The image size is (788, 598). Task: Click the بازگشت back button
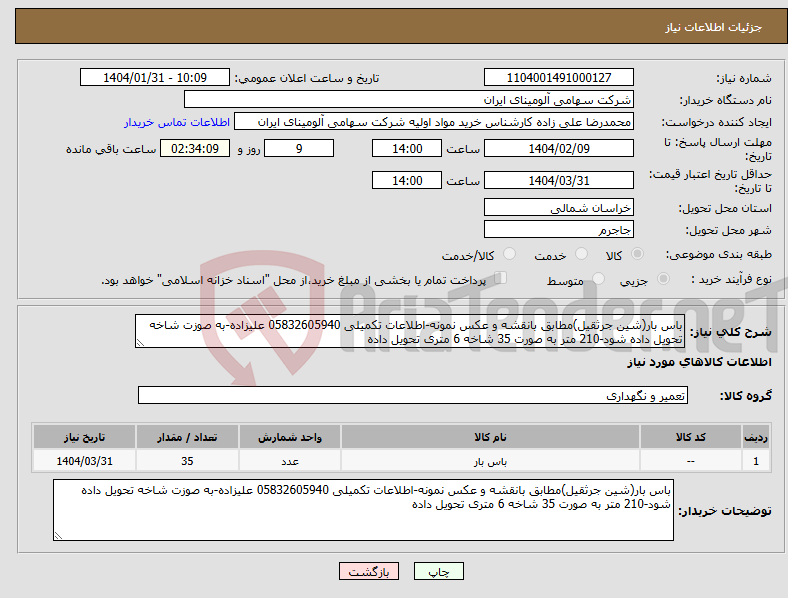[369, 571]
